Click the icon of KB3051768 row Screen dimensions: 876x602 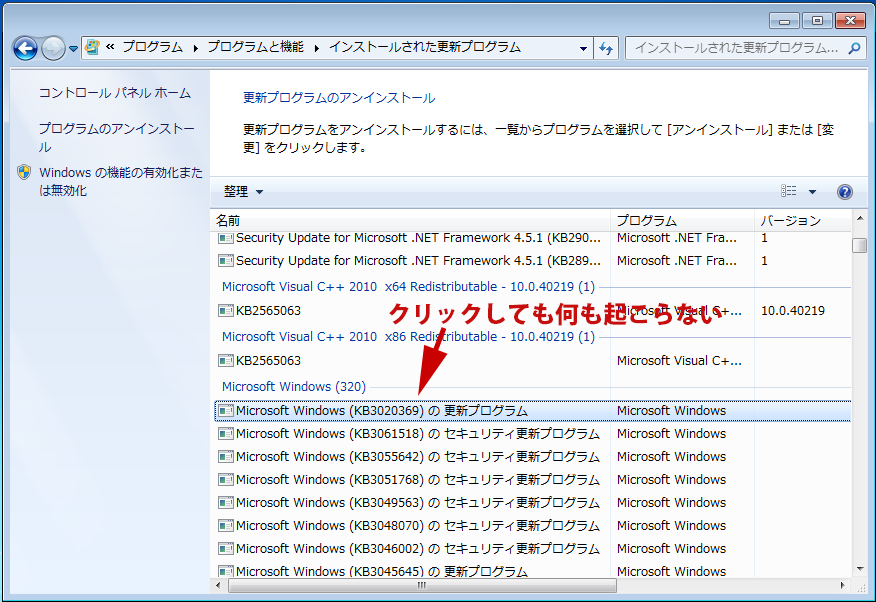coord(226,480)
